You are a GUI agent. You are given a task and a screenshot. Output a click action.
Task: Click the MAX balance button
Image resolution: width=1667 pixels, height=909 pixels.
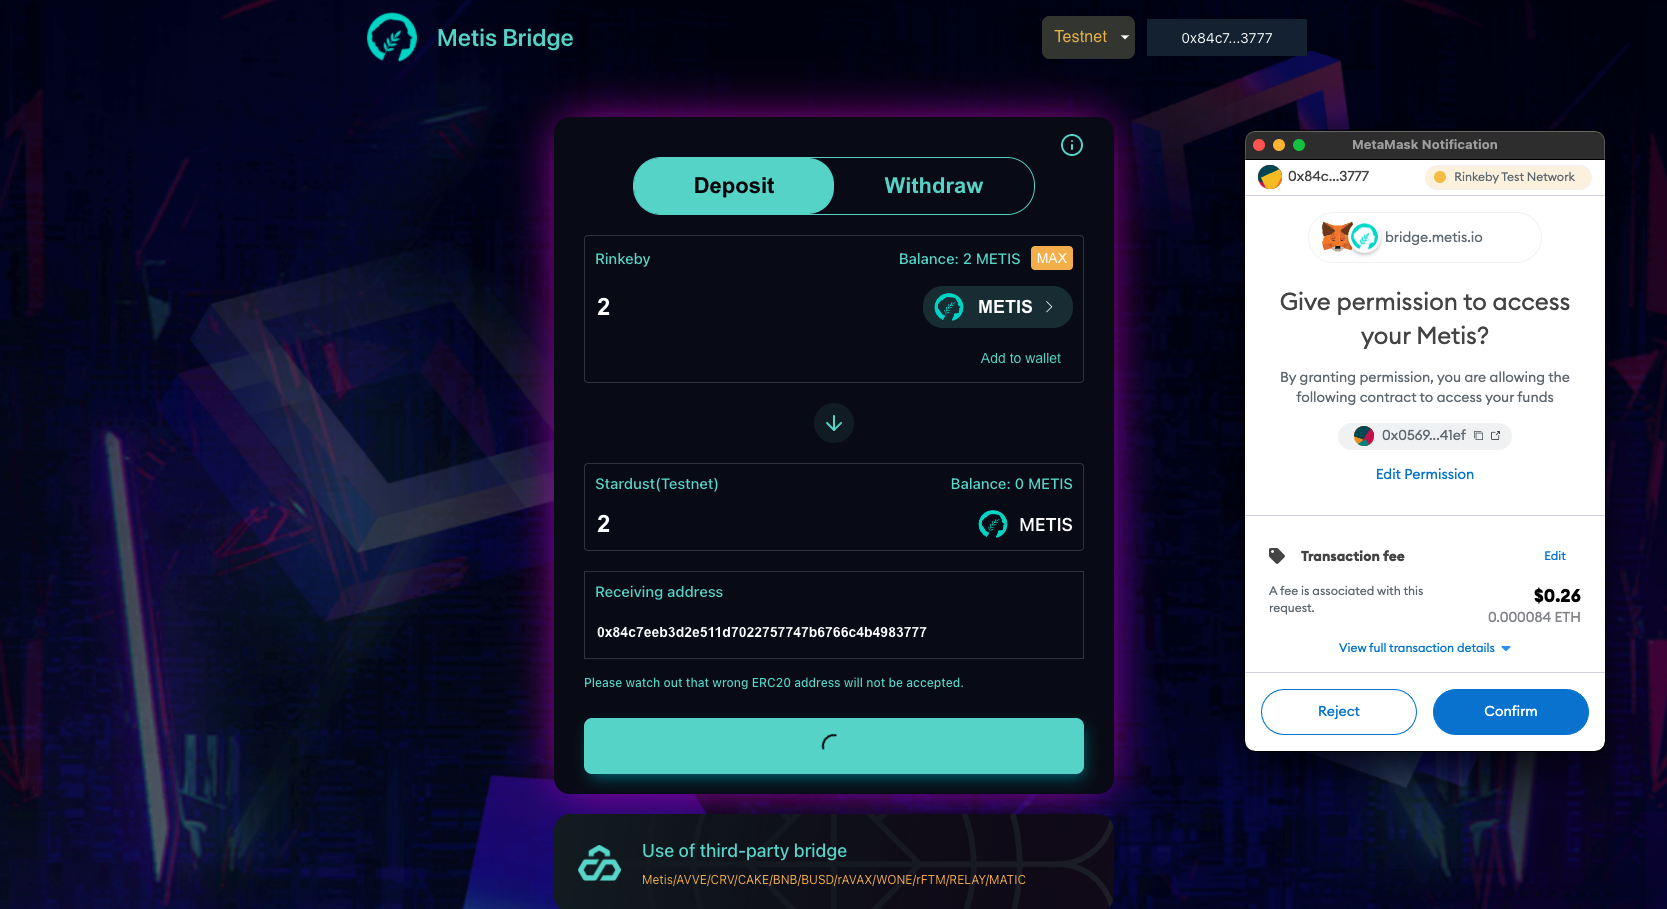(1052, 258)
